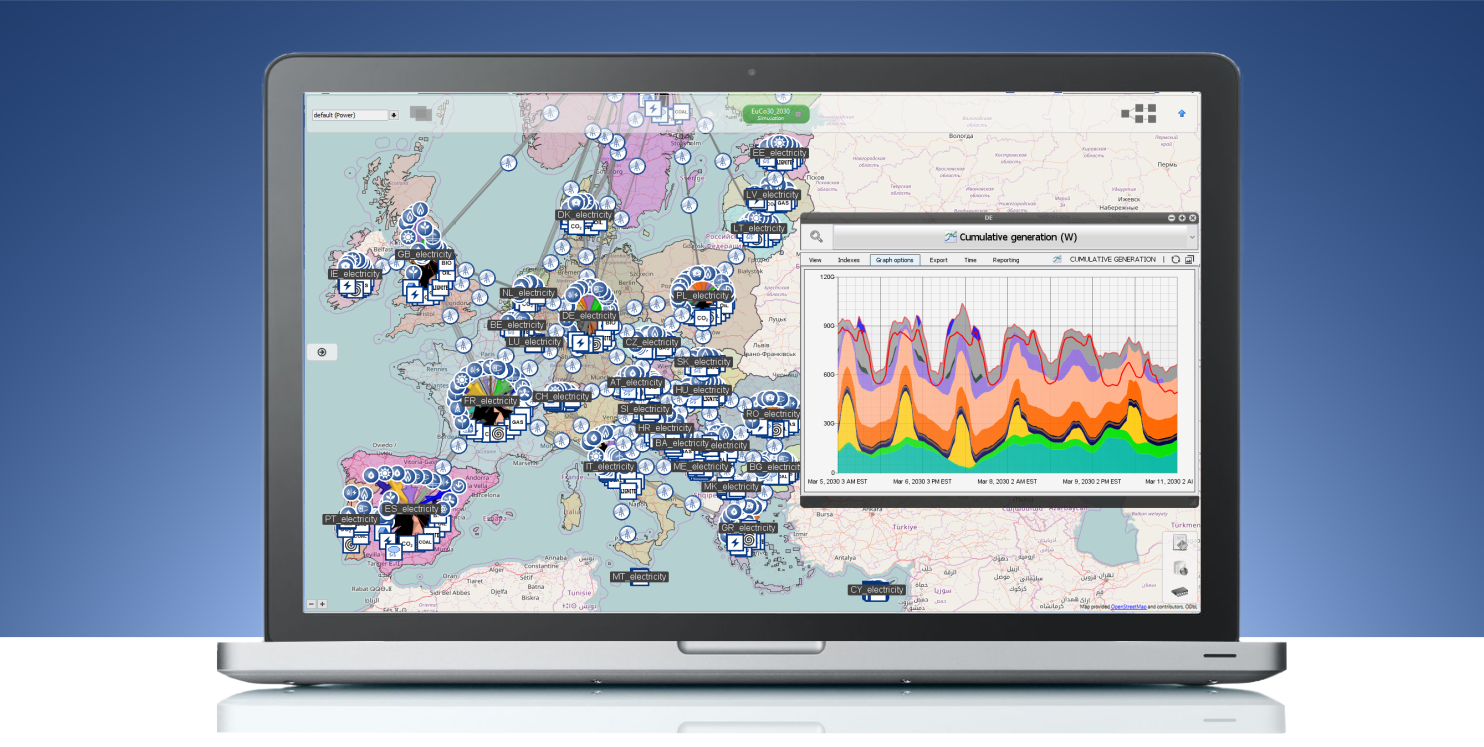
Task: Select the PT_electricity node label
Action: pos(351,519)
